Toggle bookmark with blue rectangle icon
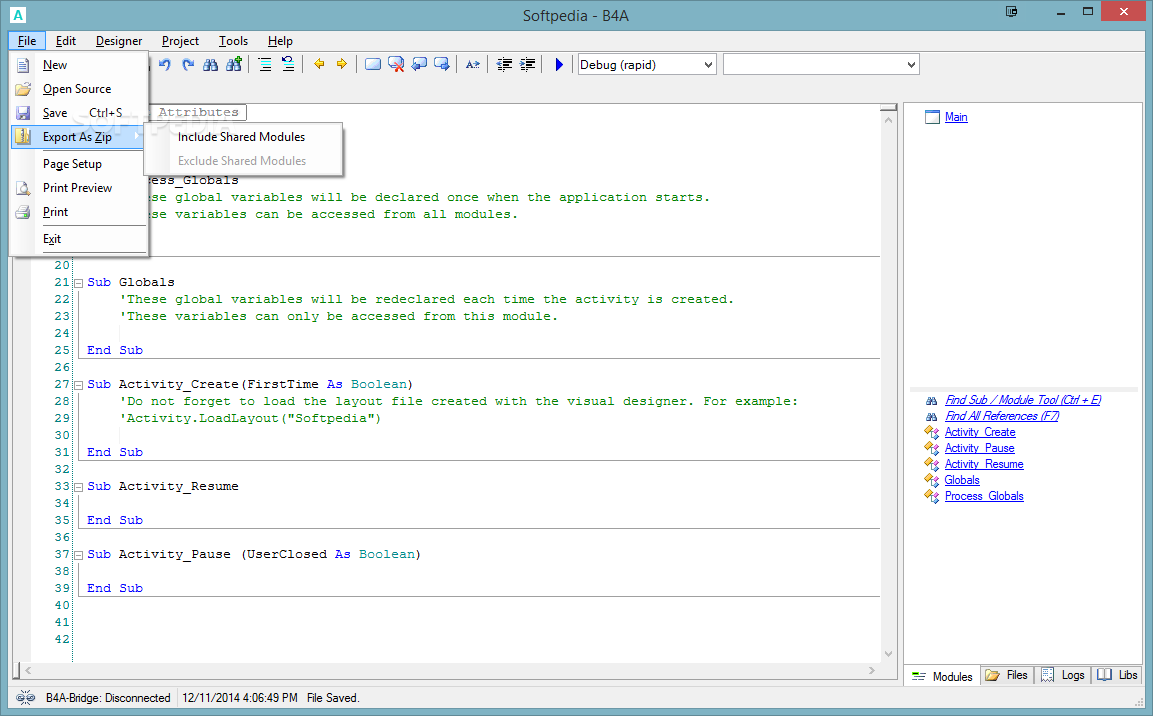This screenshot has height=716, width=1153. coord(373,65)
